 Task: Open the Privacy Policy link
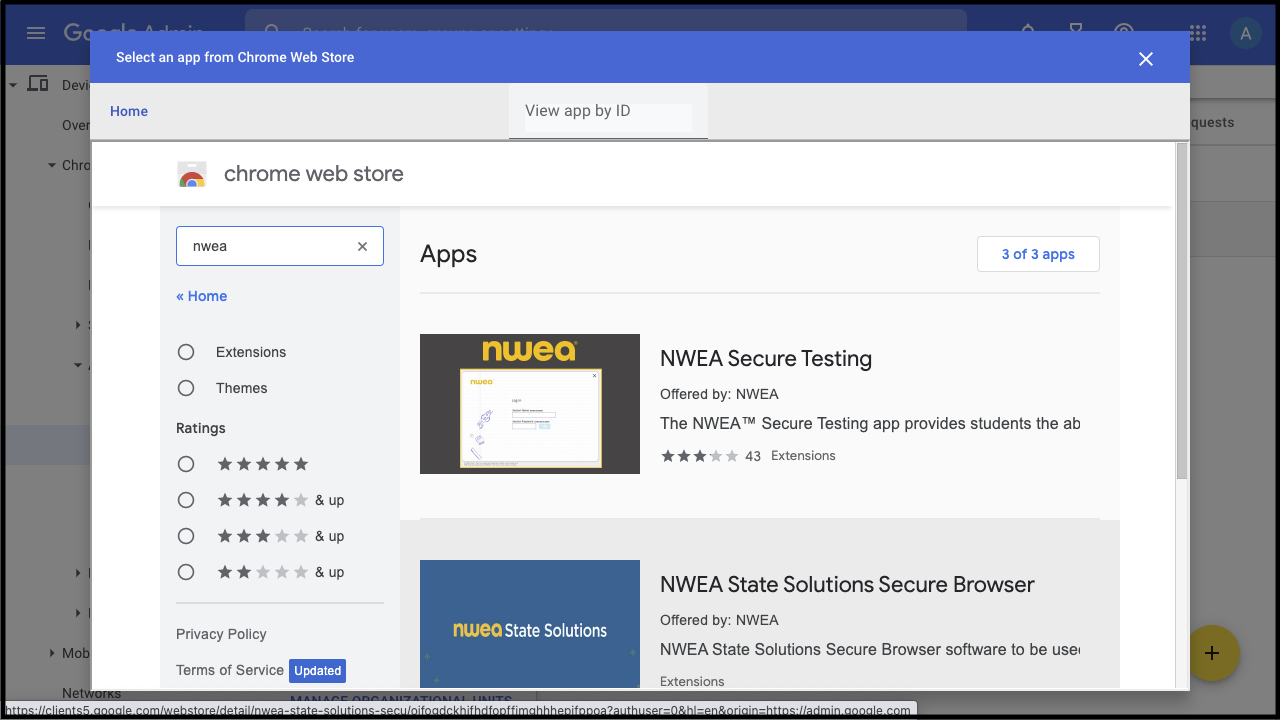point(221,634)
